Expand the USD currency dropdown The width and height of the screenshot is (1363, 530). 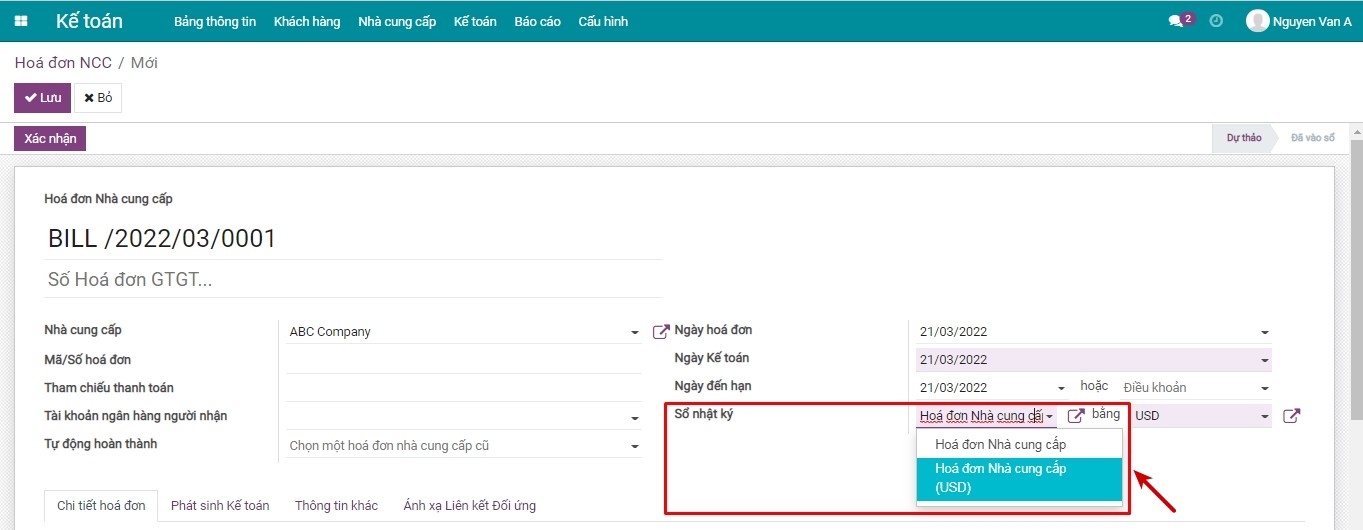click(x=1264, y=416)
